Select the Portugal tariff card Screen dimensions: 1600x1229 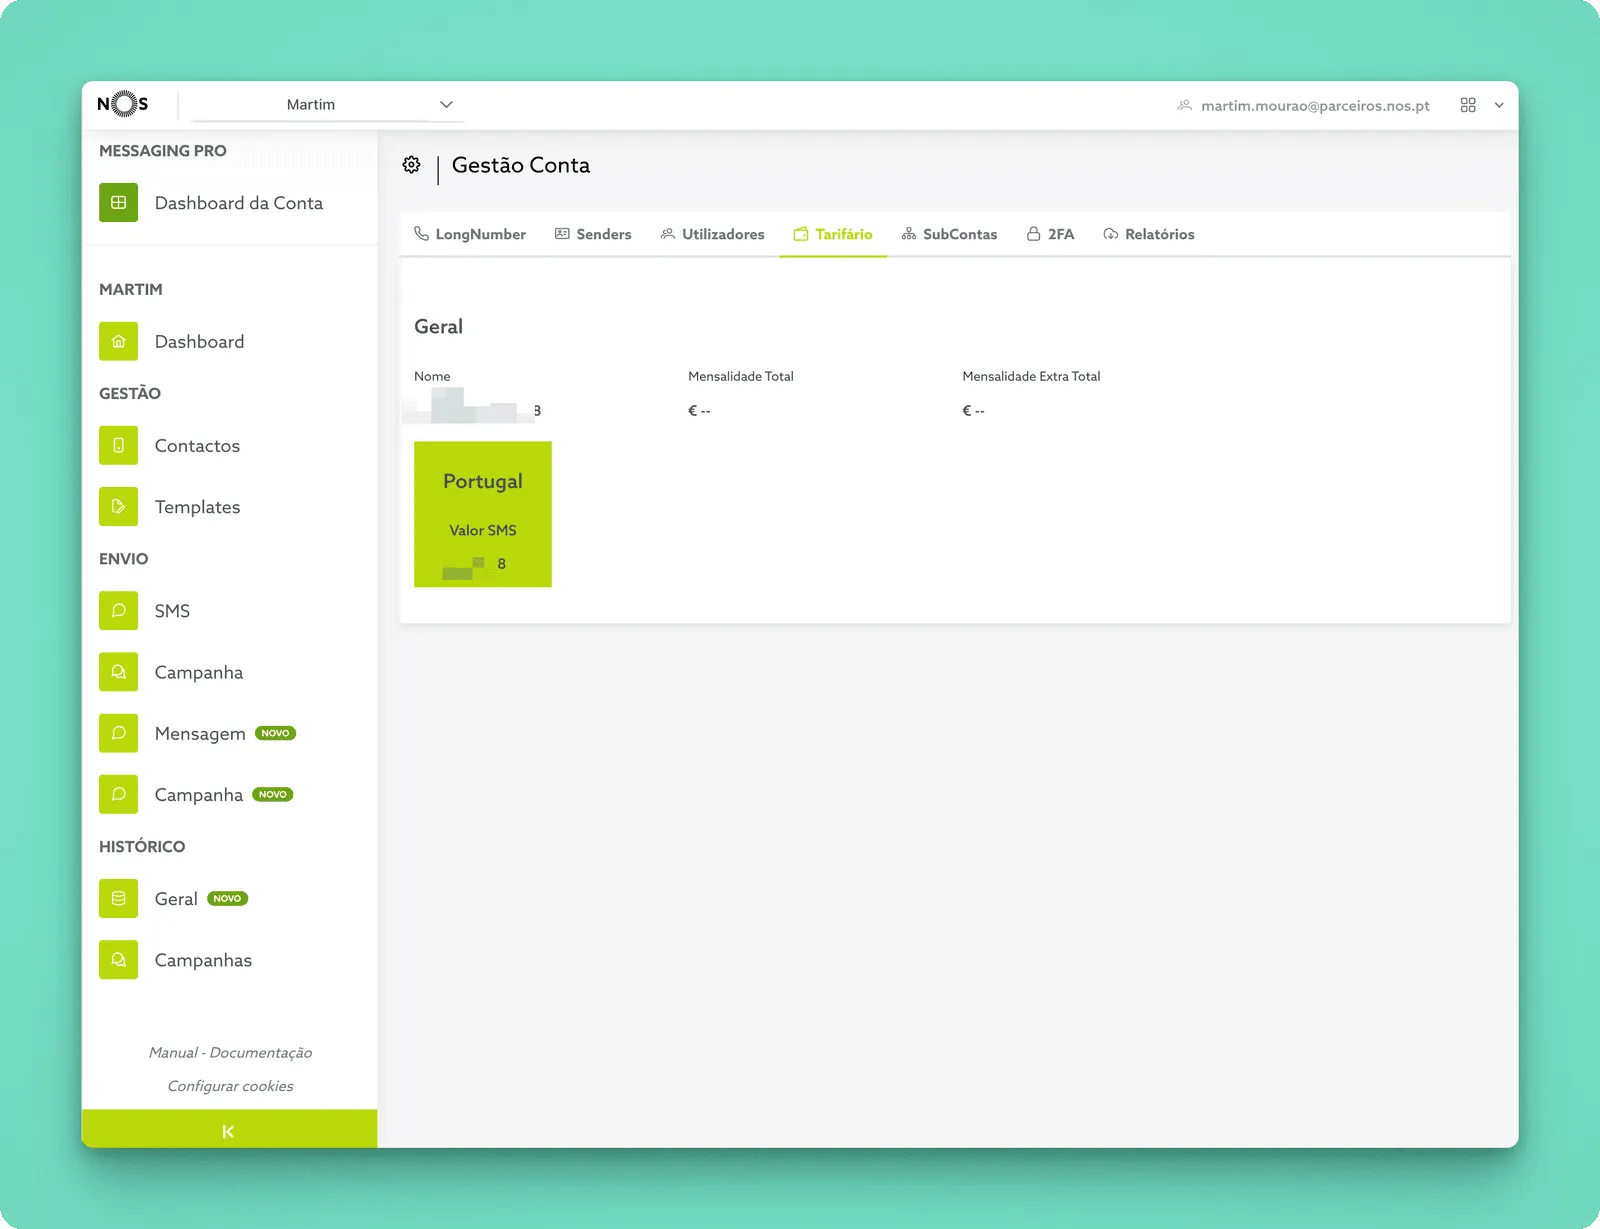click(483, 514)
